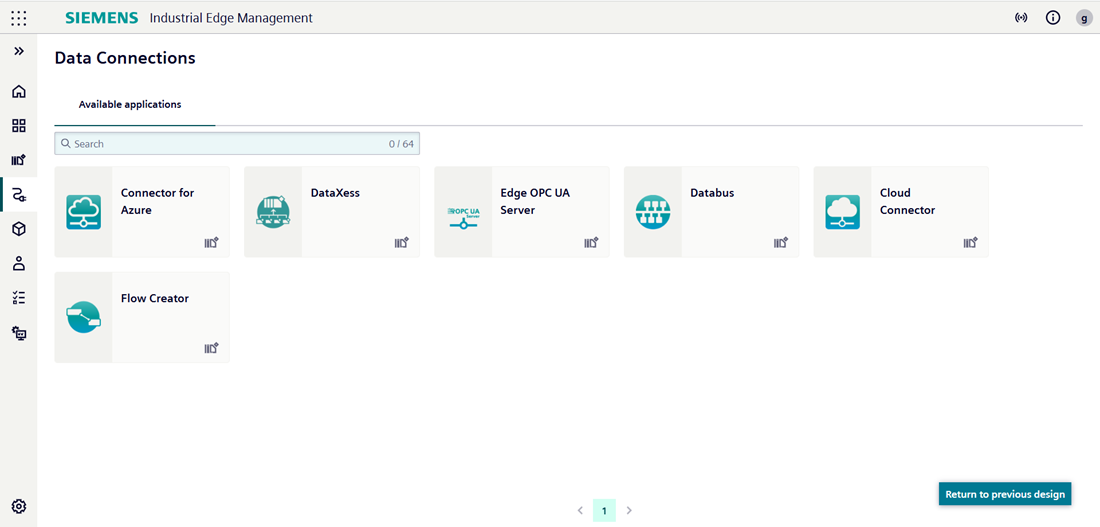
Task: Click catalog icon on Cloud Connector card
Action: [970, 243]
